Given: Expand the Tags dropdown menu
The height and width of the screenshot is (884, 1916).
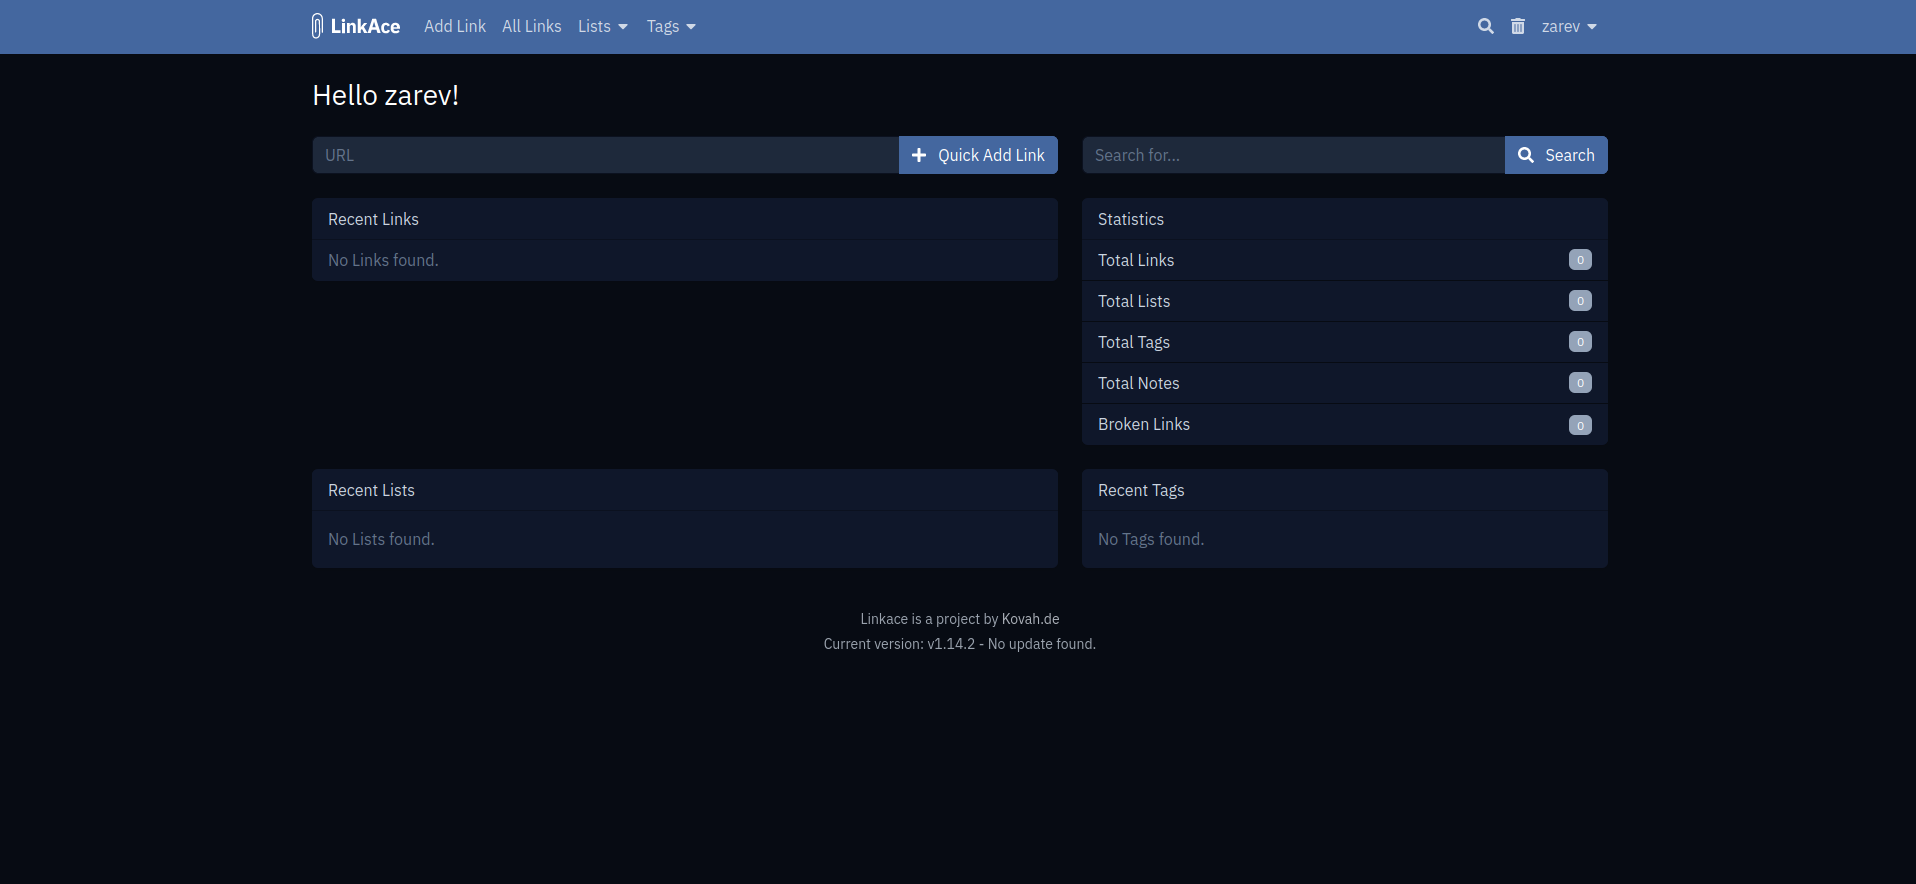Looking at the screenshot, I should (x=671, y=26).
